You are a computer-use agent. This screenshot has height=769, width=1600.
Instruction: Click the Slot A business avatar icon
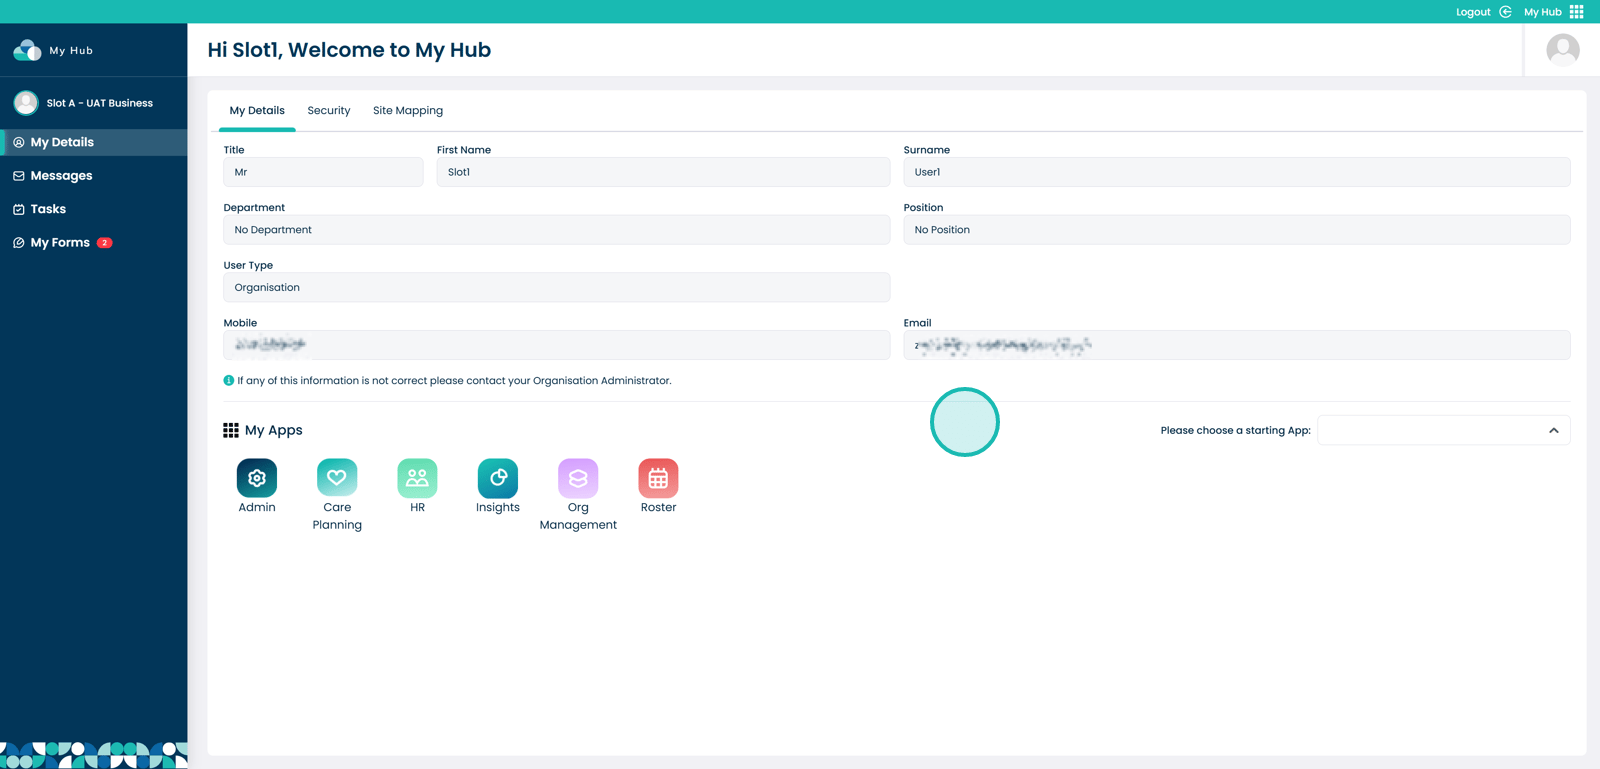coord(26,102)
